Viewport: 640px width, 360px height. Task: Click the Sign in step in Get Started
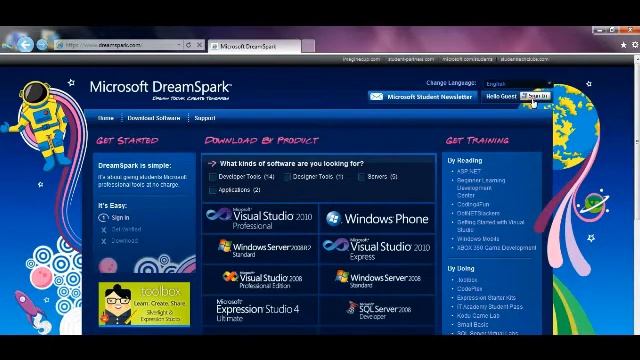120,218
